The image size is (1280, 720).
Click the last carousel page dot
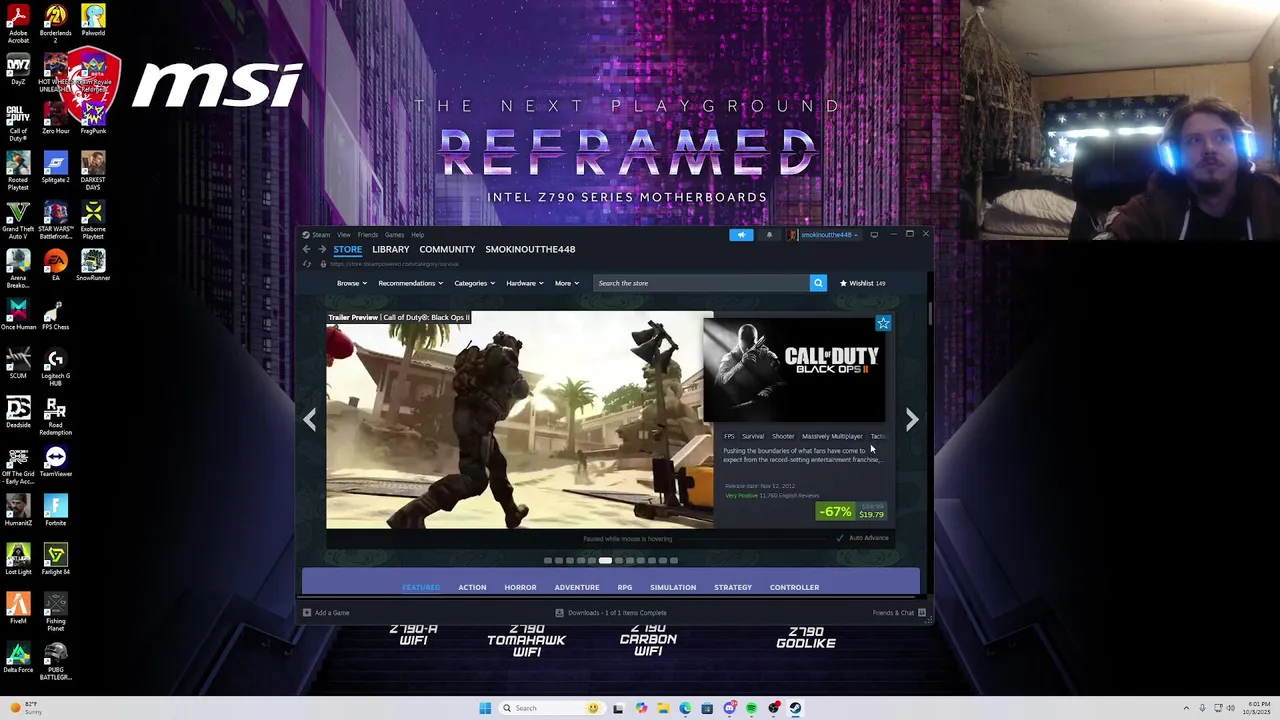tap(674, 561)
